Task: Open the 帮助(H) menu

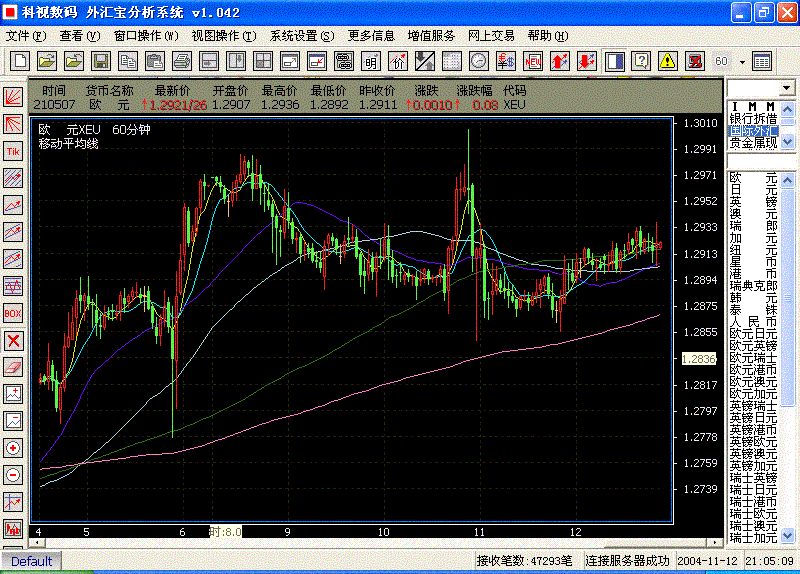Action: click(548, 36)
